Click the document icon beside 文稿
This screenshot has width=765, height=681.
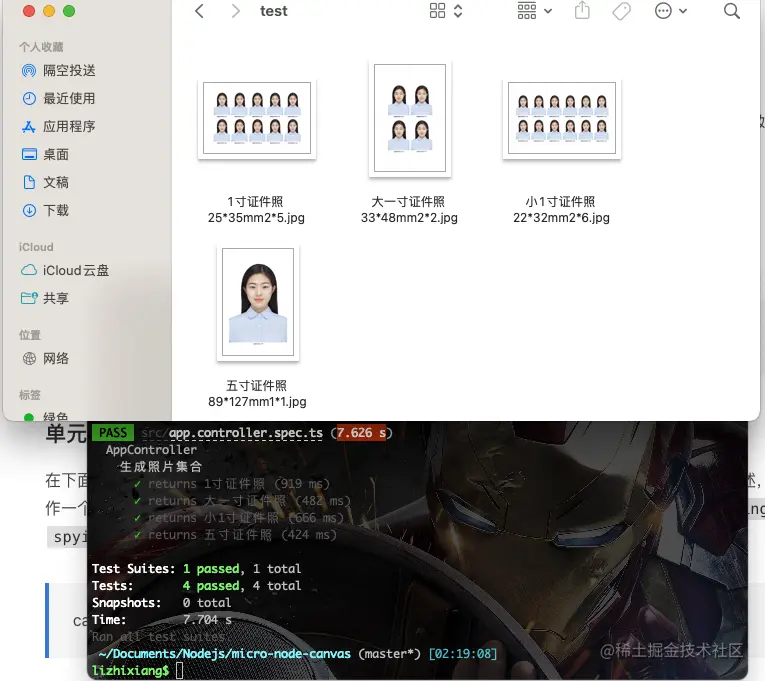point(29,182)
